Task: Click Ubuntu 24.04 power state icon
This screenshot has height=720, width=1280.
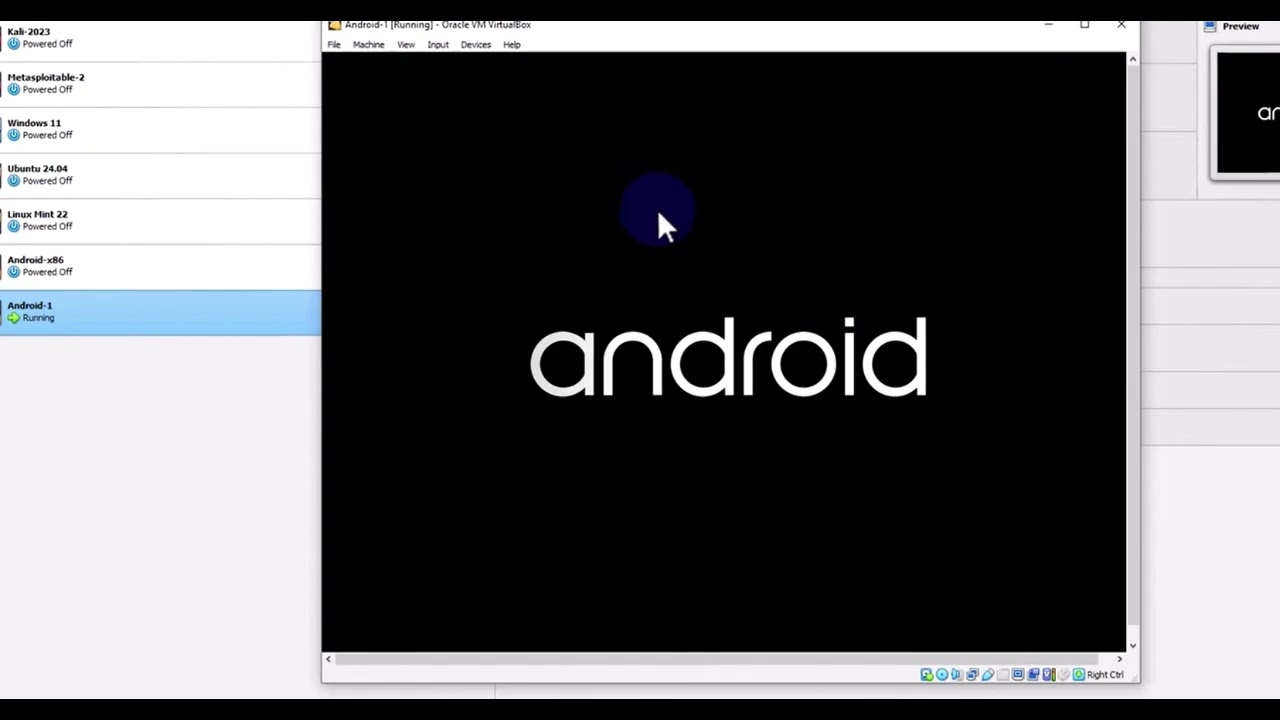Action: click(x=13, y=181)
